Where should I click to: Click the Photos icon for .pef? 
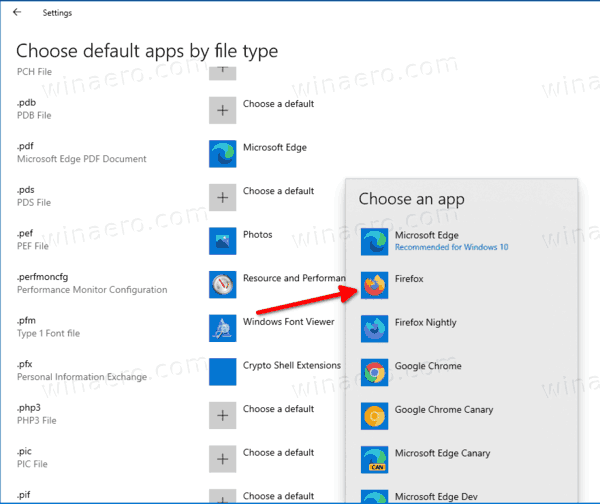[222, 241]
